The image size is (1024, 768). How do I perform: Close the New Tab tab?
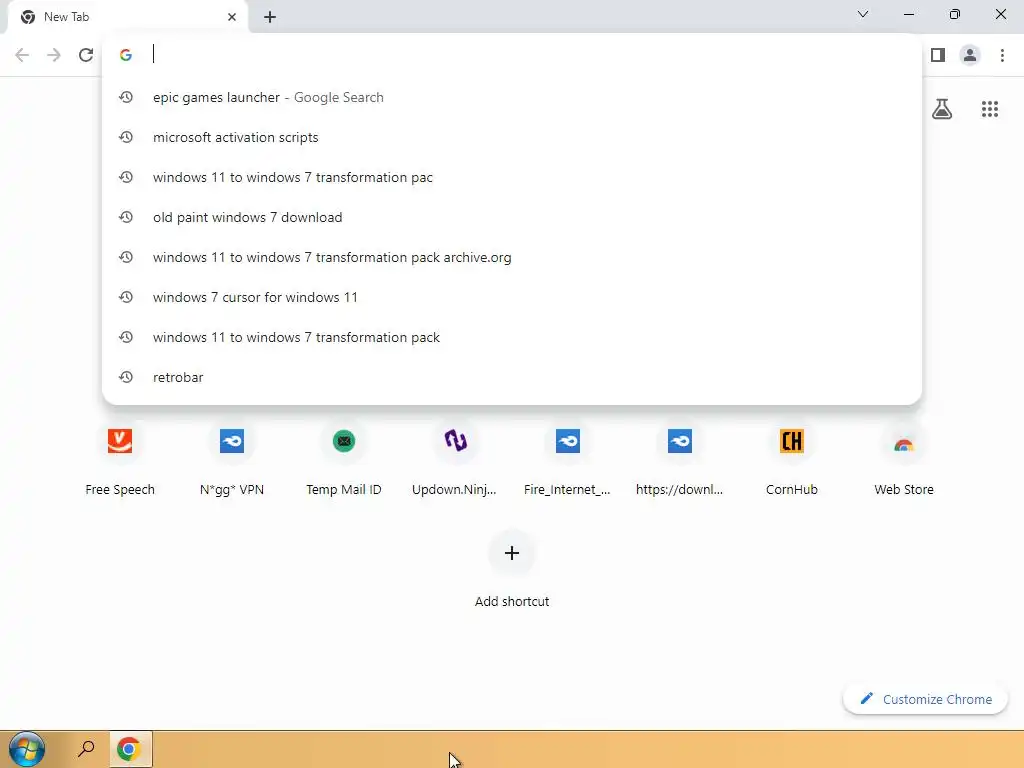(x=232, y=17)
